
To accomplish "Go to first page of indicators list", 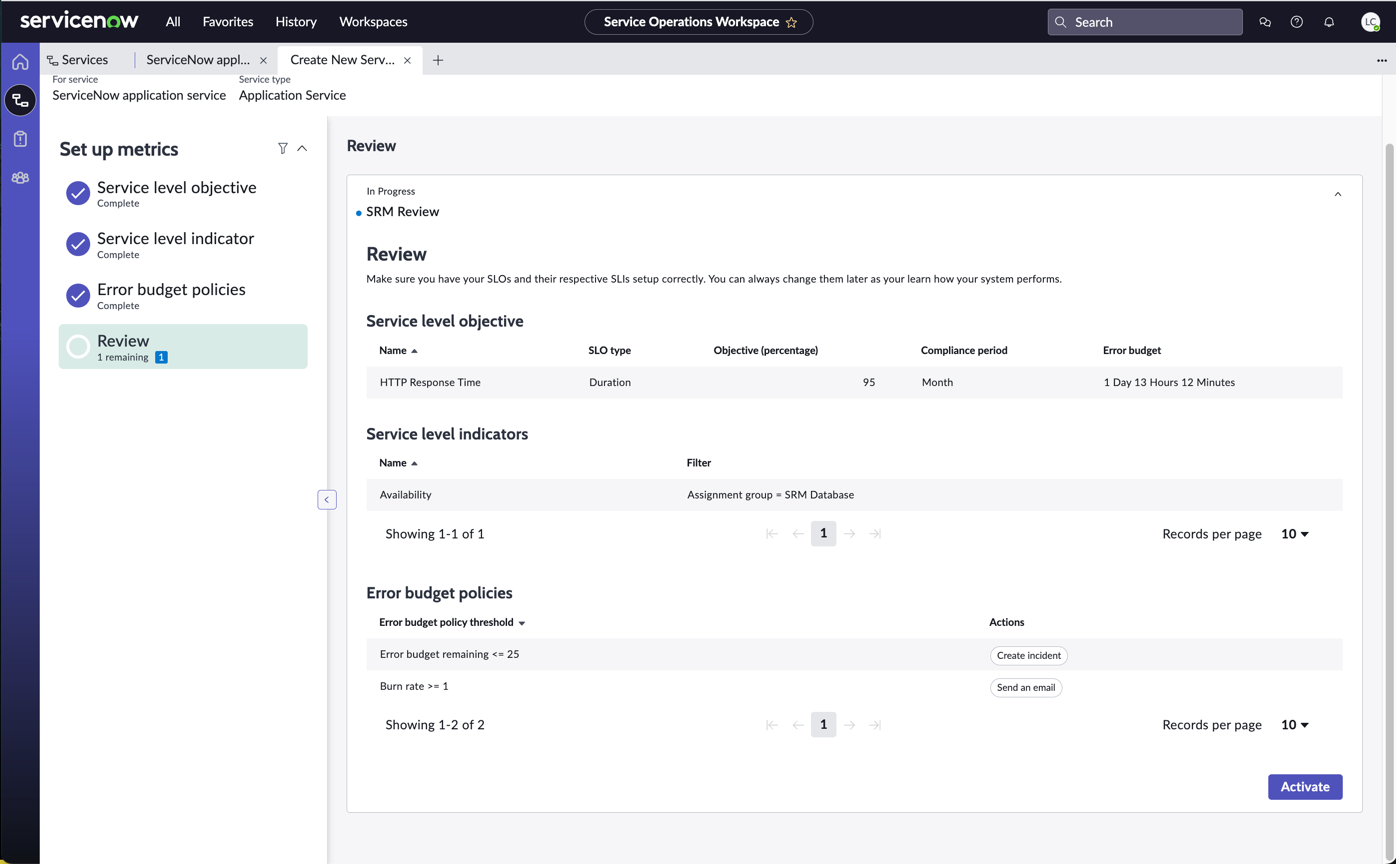I will click(x=772, y=534).
